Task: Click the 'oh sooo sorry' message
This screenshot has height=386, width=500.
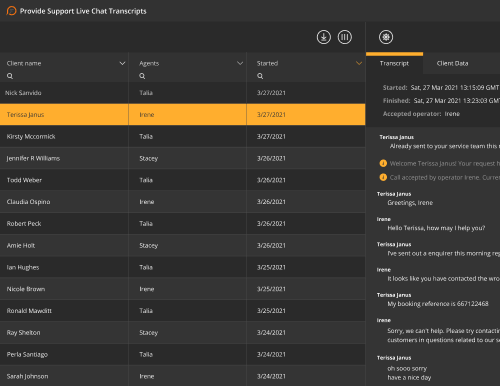Action: click(x=407, y=368)
